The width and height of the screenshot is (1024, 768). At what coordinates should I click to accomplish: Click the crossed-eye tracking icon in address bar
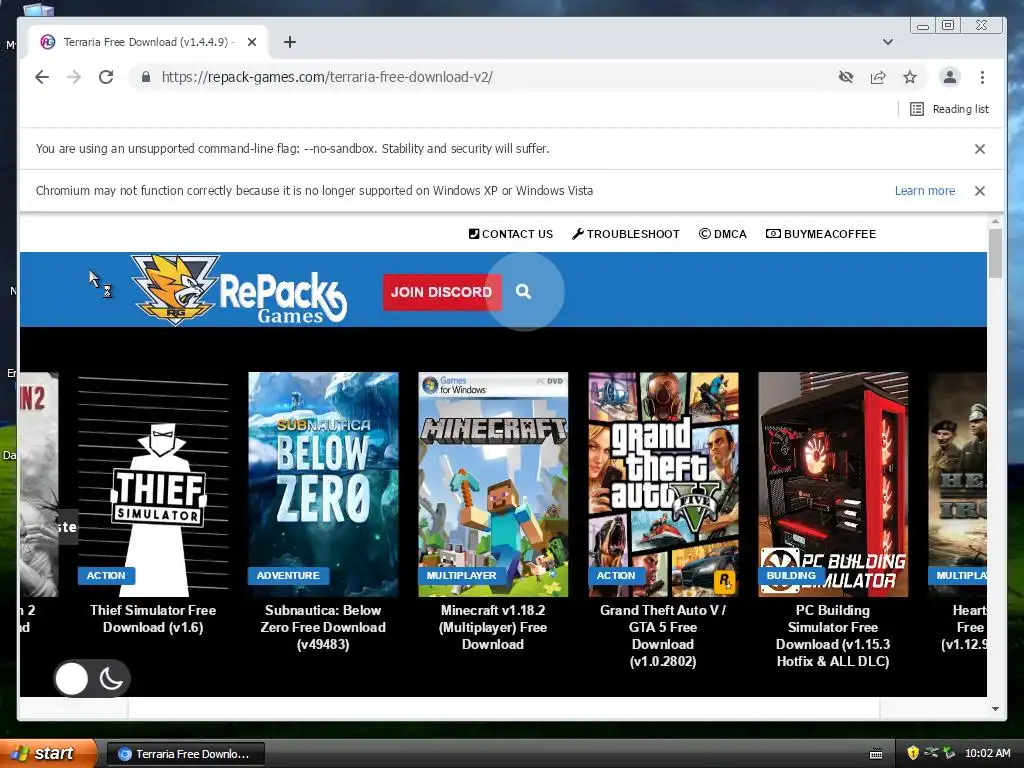click(846, 77)
